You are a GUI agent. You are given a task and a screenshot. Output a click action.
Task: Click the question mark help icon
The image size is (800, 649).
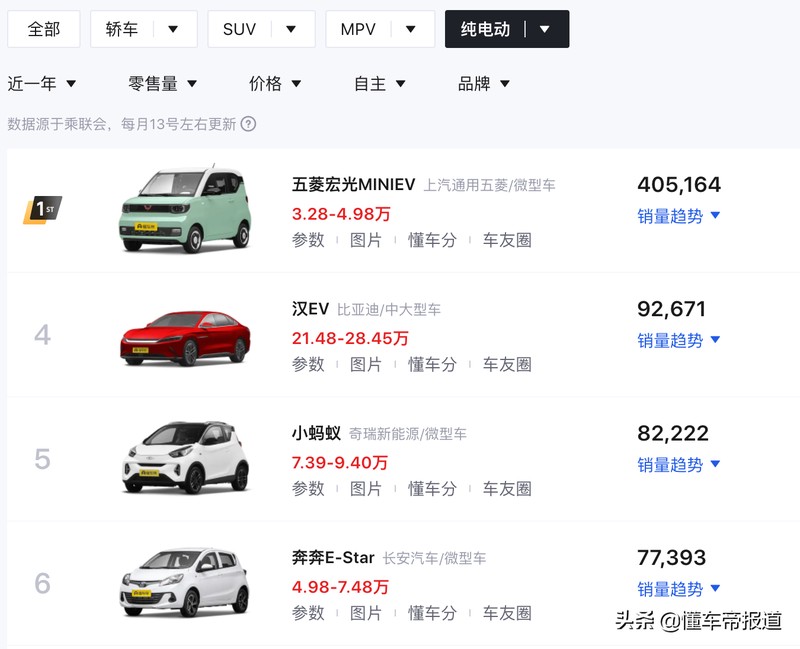point(248,124)
